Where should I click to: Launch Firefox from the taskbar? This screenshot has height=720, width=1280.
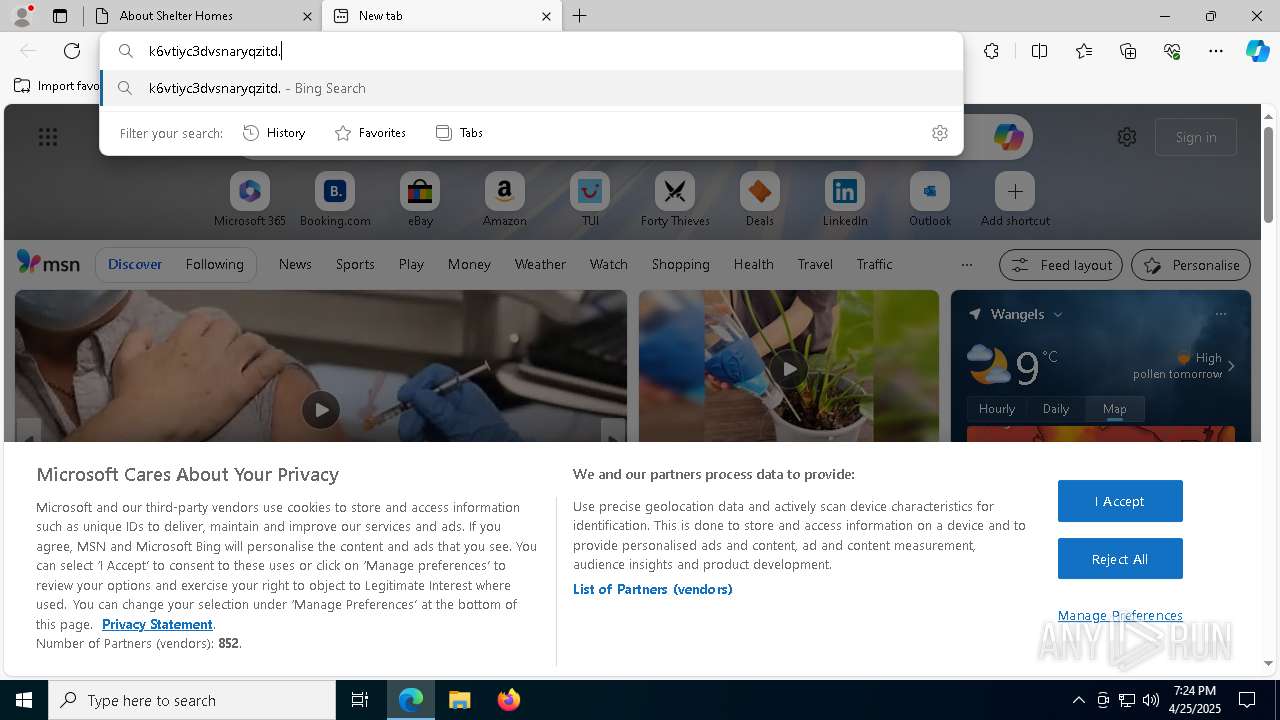[509, 700]
